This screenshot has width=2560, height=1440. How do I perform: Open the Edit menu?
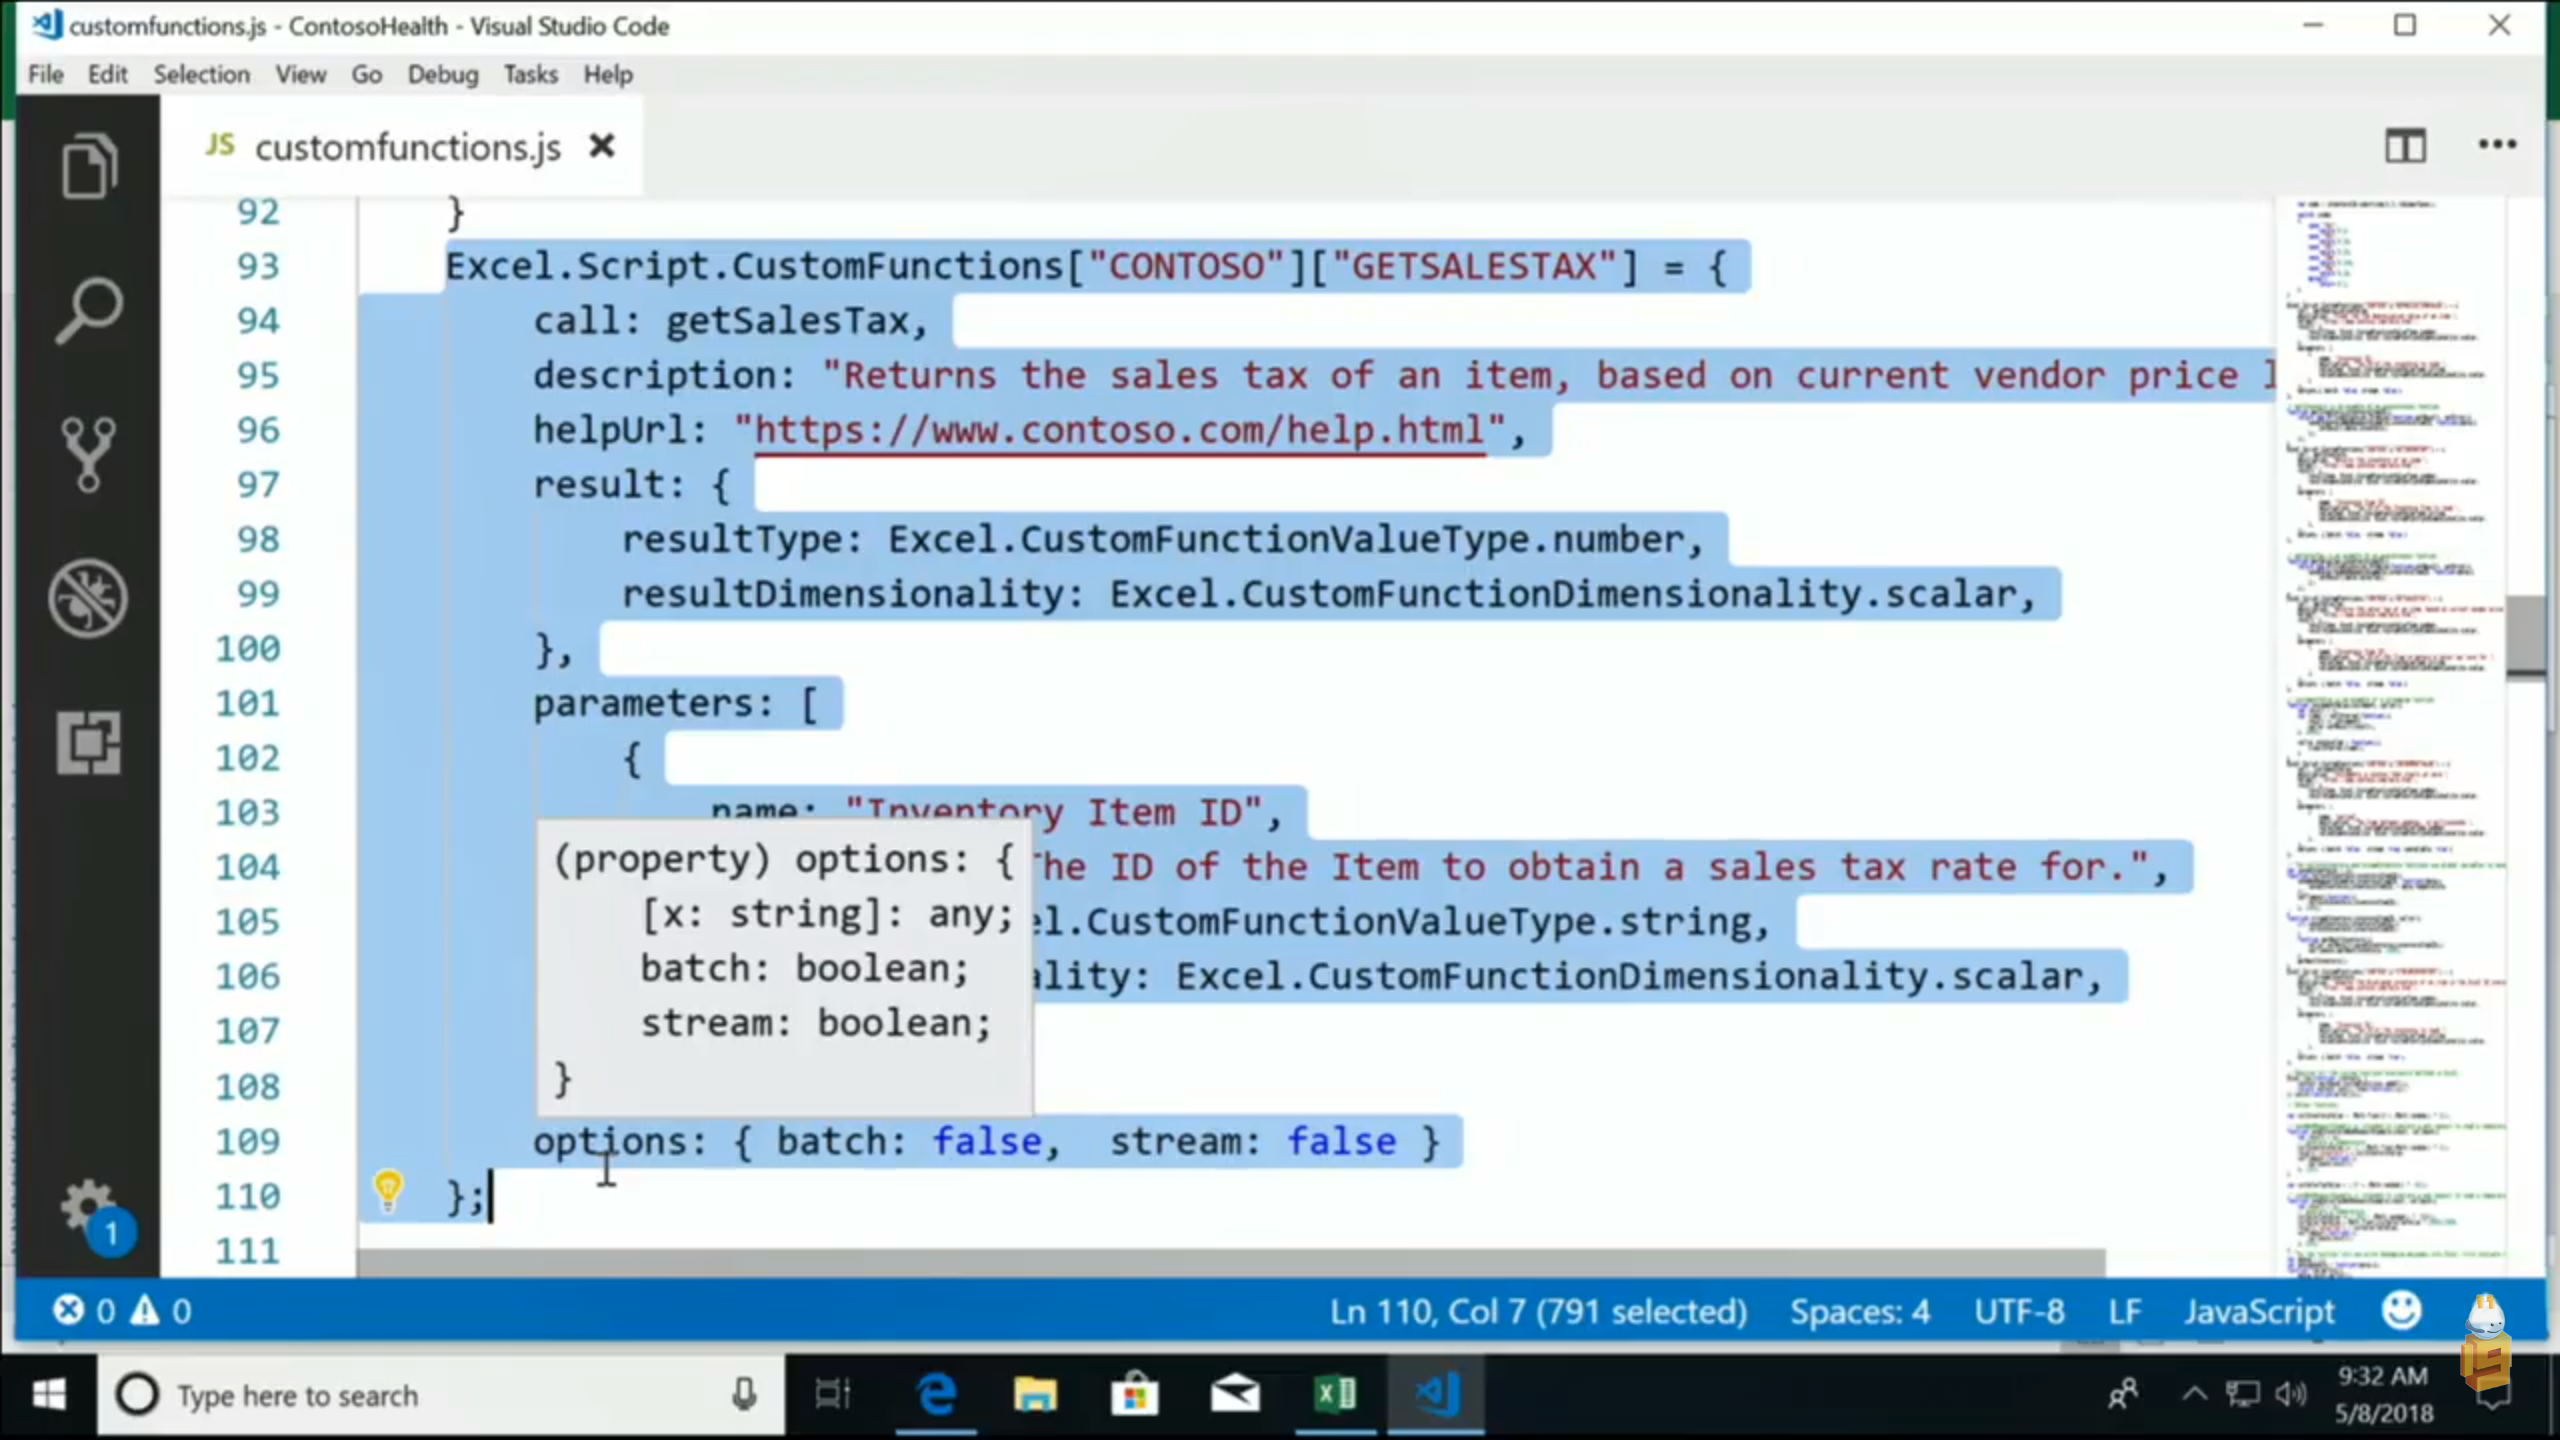click(x=107, y=75)
